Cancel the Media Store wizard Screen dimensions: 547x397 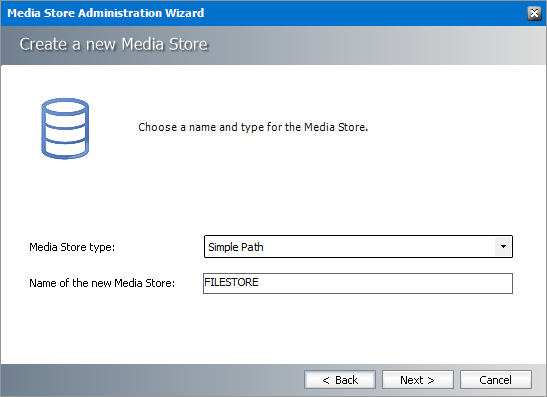coord(496,380)
